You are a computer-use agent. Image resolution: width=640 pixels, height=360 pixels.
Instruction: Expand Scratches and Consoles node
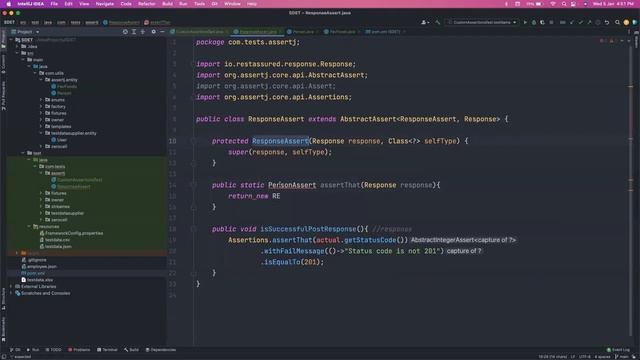tap(11, 293)
